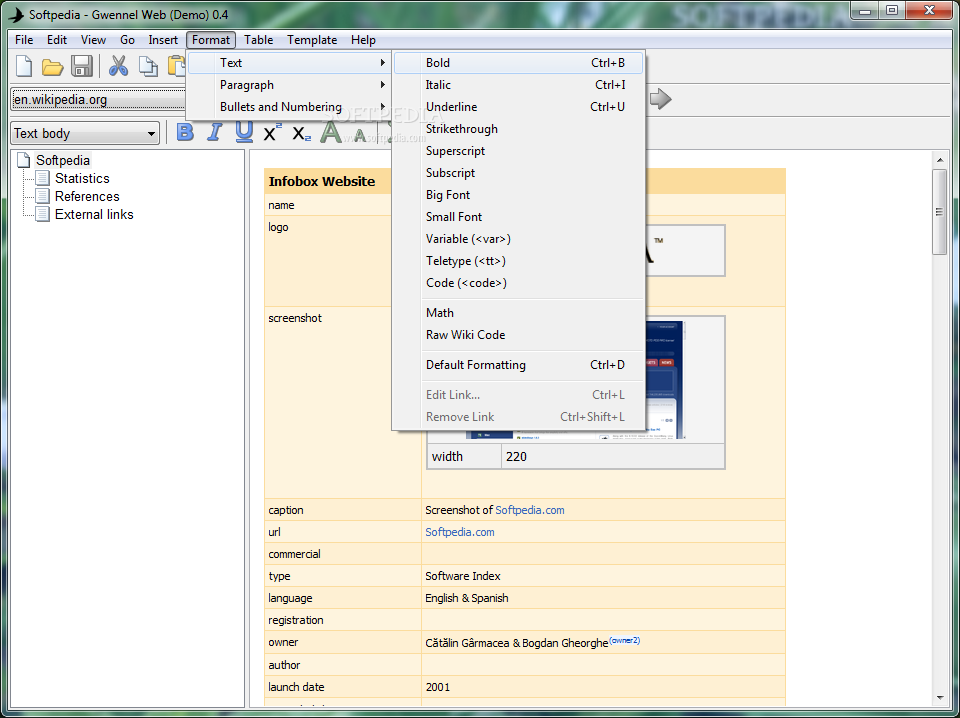Open the Insert menu
The image size is (960, 718).
(x=163, y=40)
